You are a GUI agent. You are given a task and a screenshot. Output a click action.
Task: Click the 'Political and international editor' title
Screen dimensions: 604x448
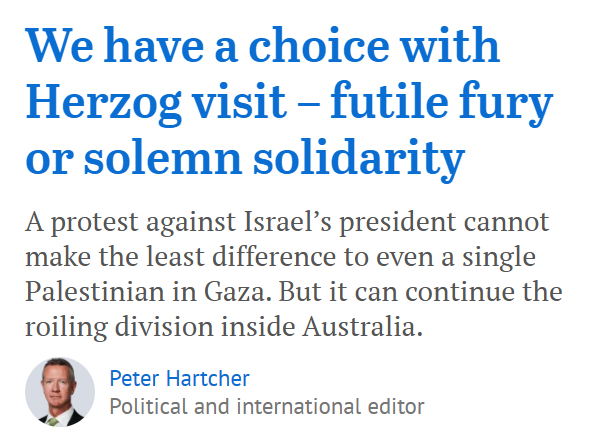click(x=266, y=407)
